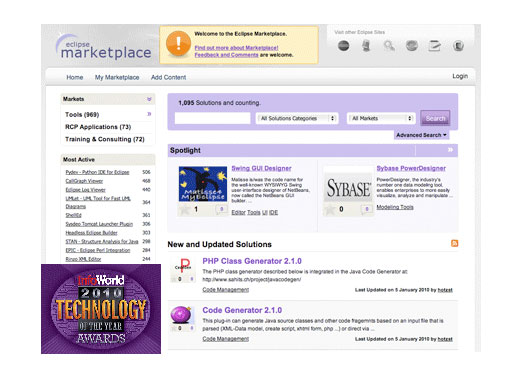This screenshot has height=378, width=522.
Task: Click the Login link
Action: pyautogui.click(x=460, y=76)
